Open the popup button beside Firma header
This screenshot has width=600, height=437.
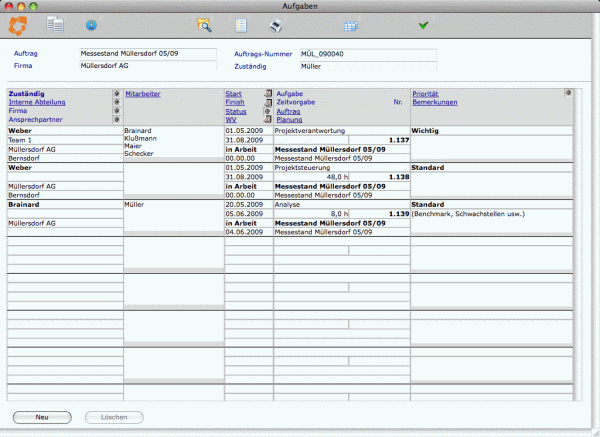(117, 111)
